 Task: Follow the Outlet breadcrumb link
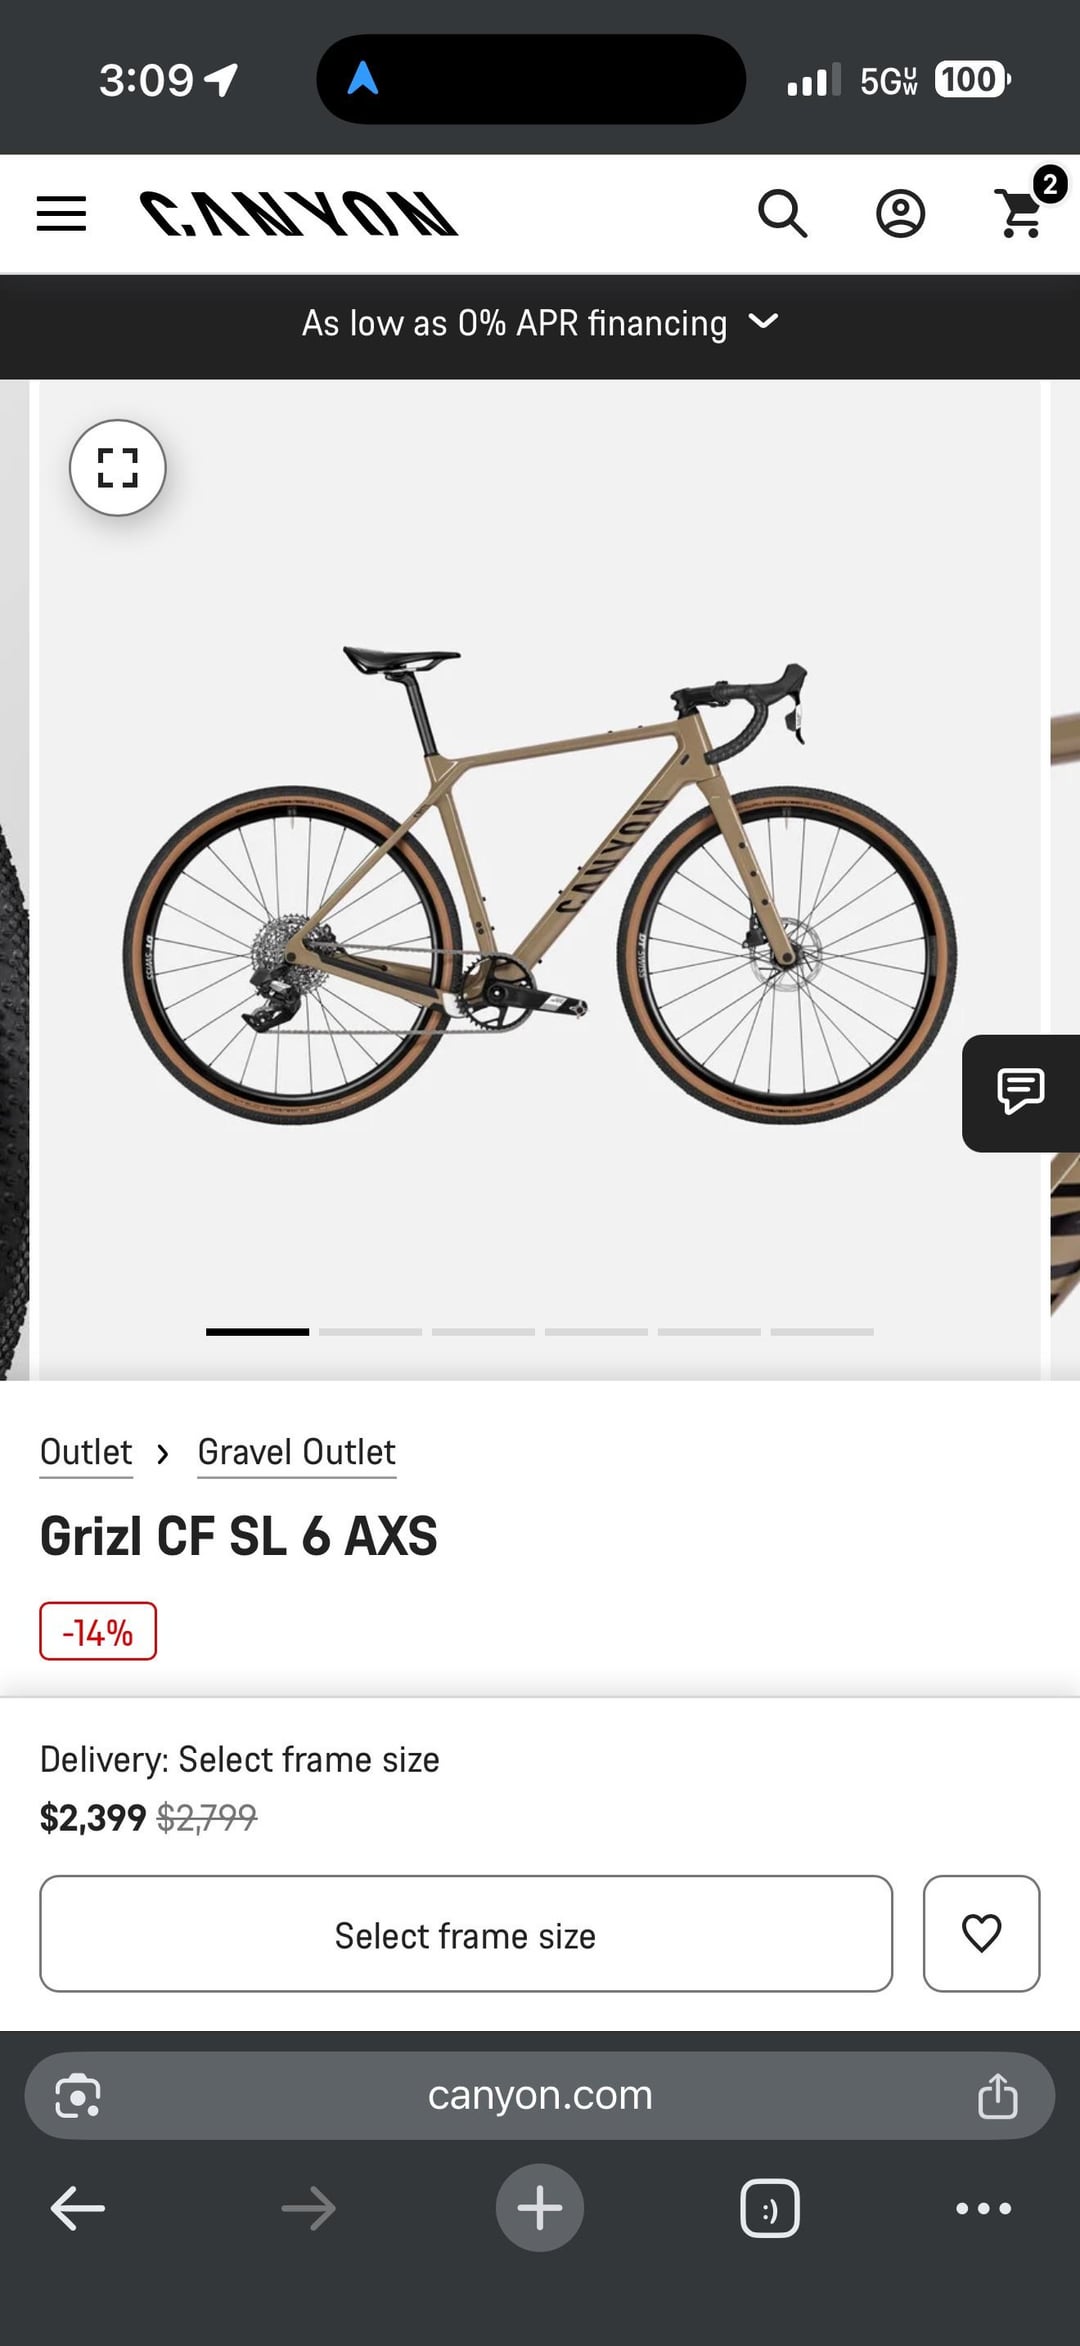coord(86,1452)
